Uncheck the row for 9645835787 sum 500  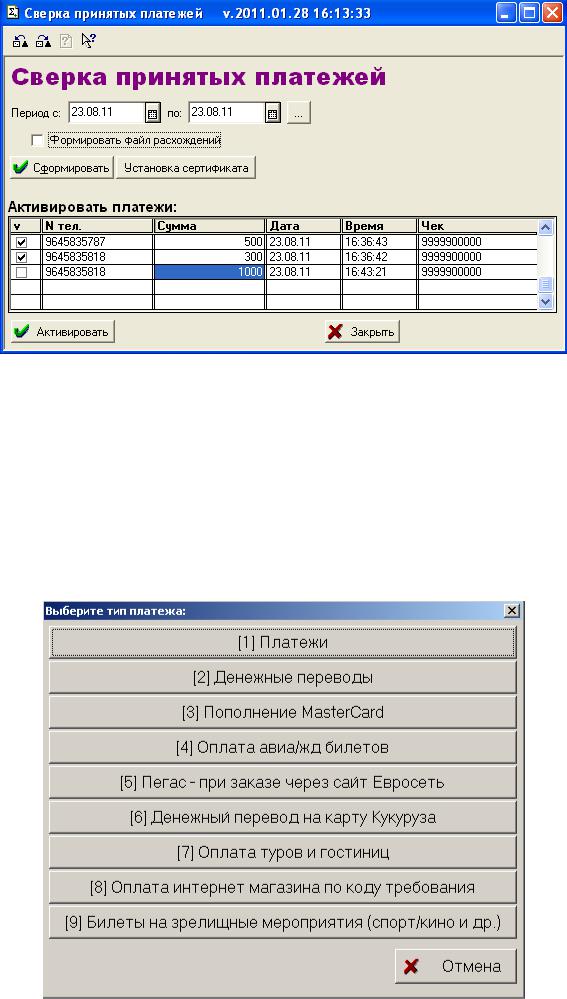21,242
